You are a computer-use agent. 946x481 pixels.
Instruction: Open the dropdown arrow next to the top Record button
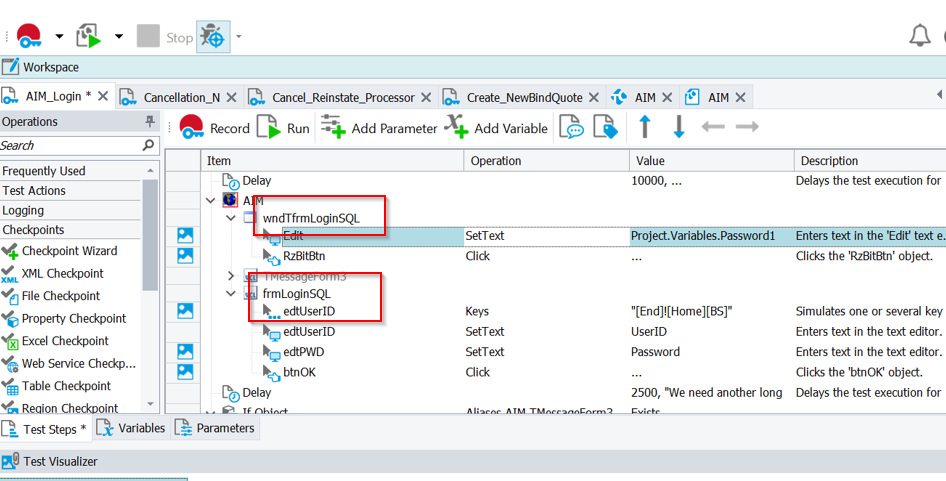click(59, 37)
